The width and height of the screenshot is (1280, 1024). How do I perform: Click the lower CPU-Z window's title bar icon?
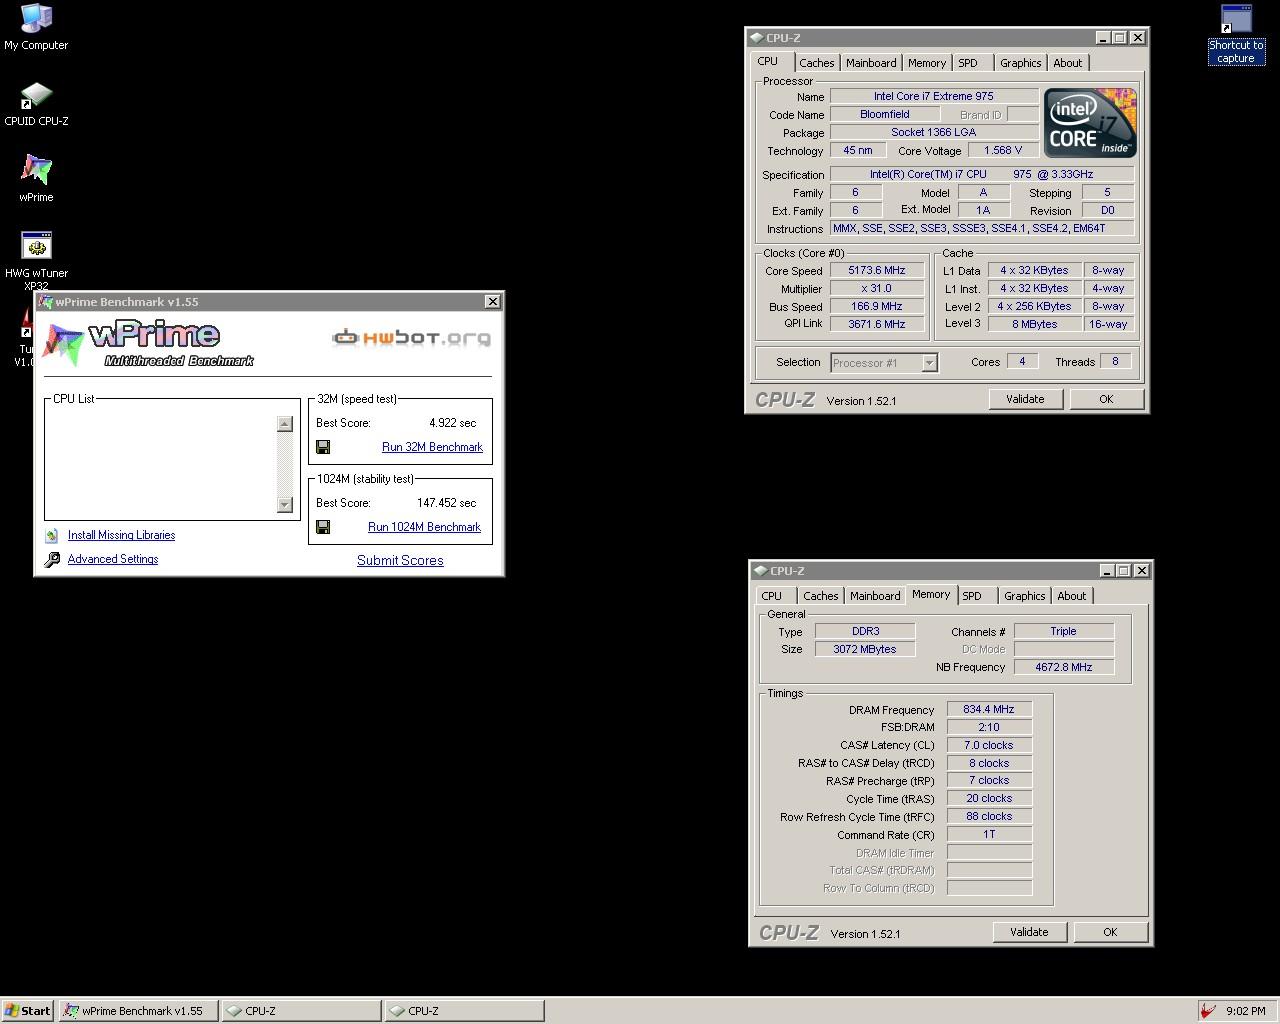760,571
